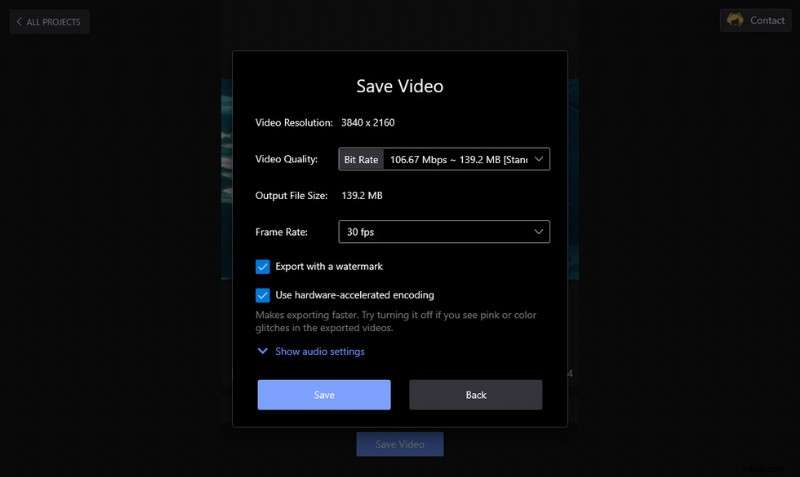Open the Video Quality bit rate dropdown
Screen dimensions: 800x477
tap(444, 159)
